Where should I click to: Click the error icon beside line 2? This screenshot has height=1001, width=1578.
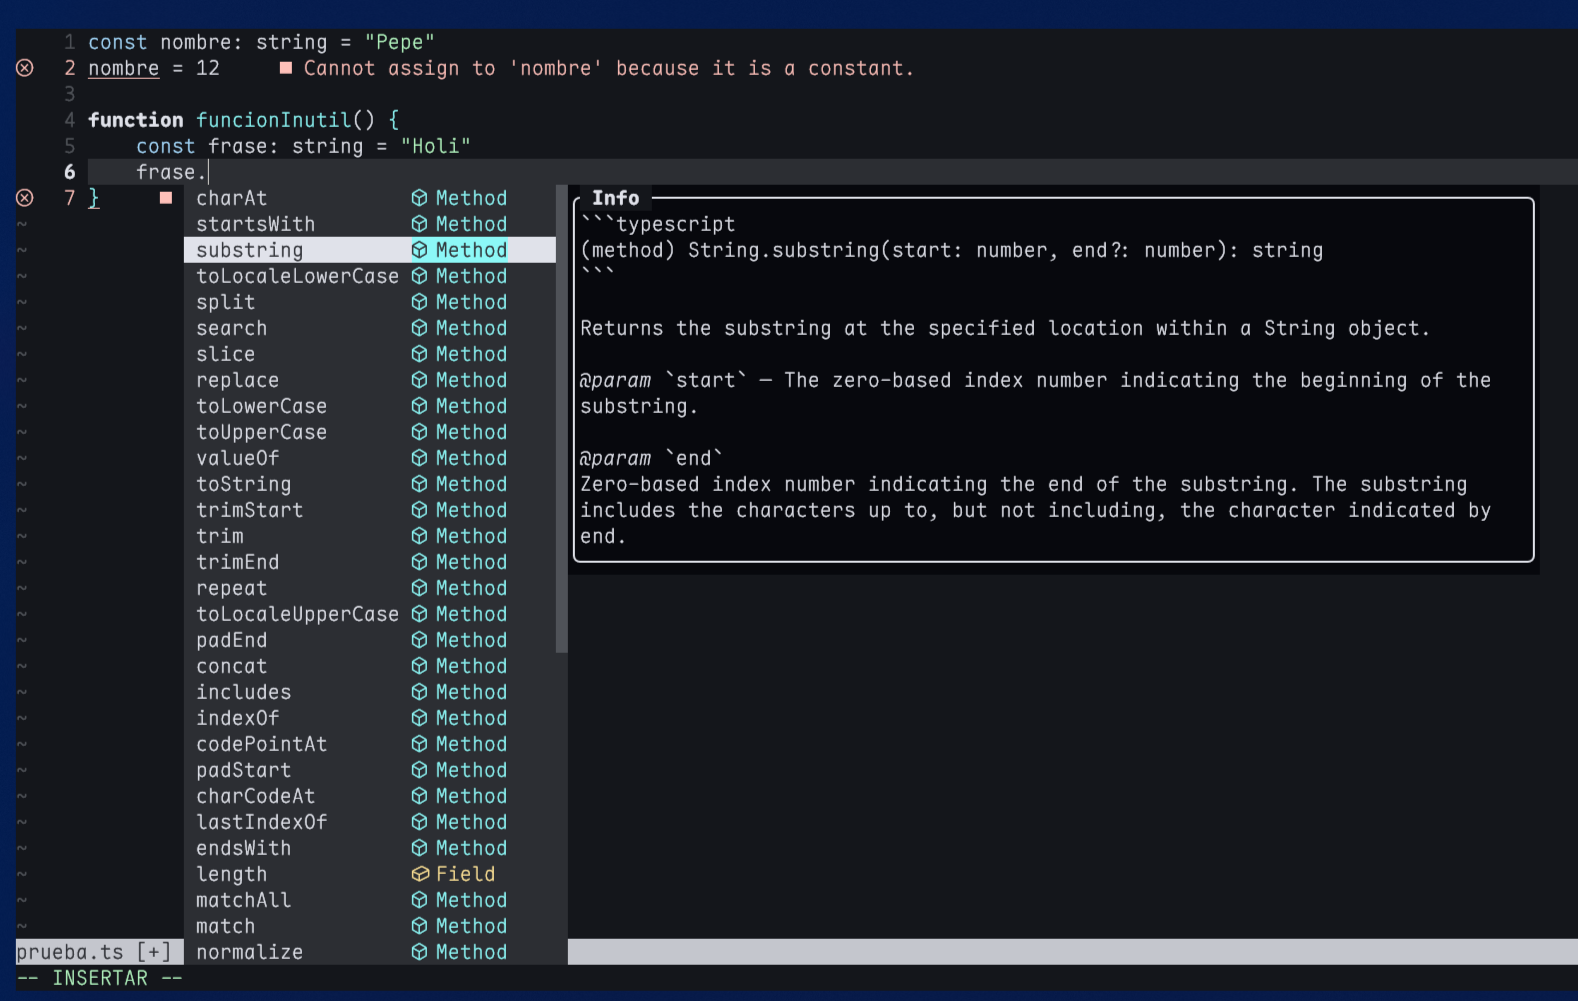click(25, 68)
